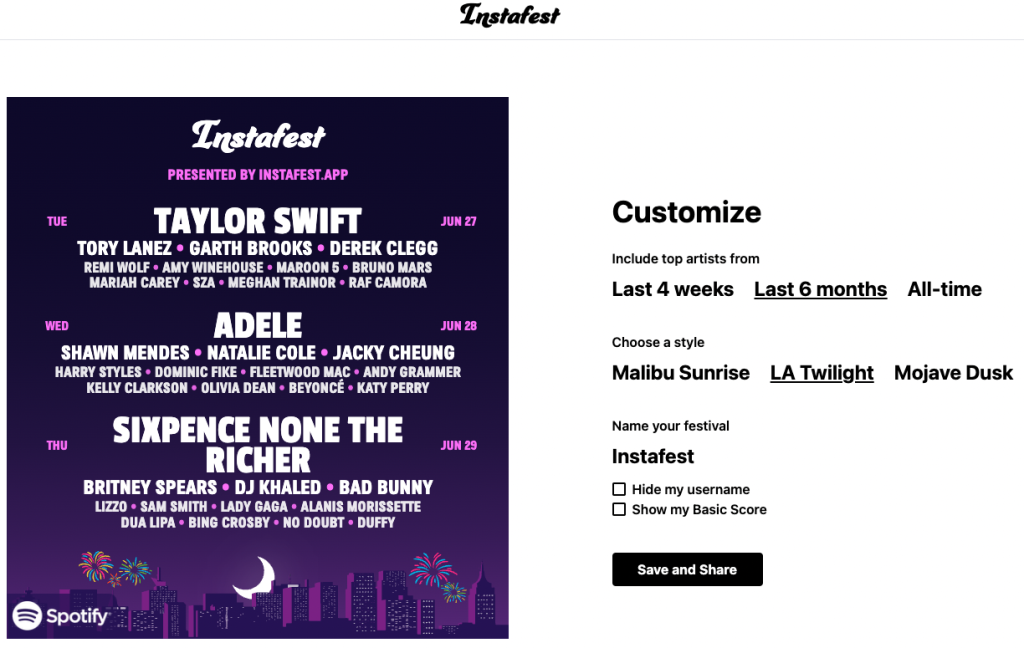Click the Britney Spears artist name
This screenshot has width=1024, height=648.
(x=150, y=488)
